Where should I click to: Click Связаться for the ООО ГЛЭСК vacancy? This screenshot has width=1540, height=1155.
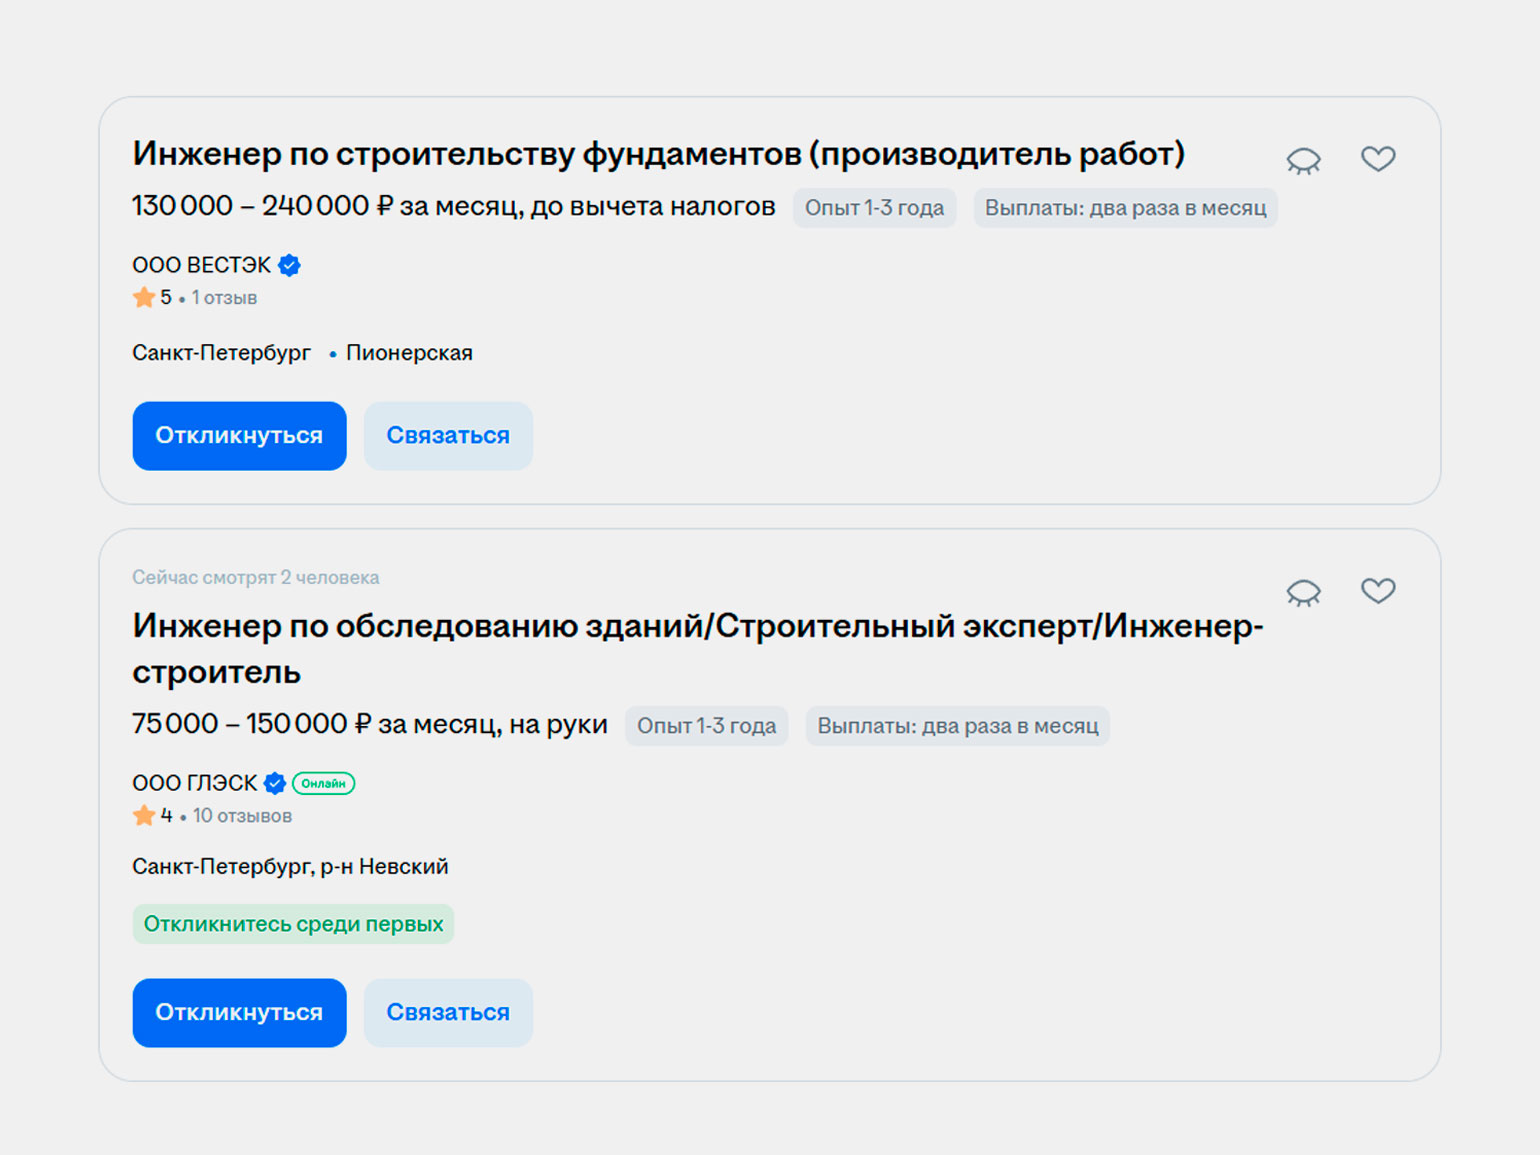(x=448, y=1013)
